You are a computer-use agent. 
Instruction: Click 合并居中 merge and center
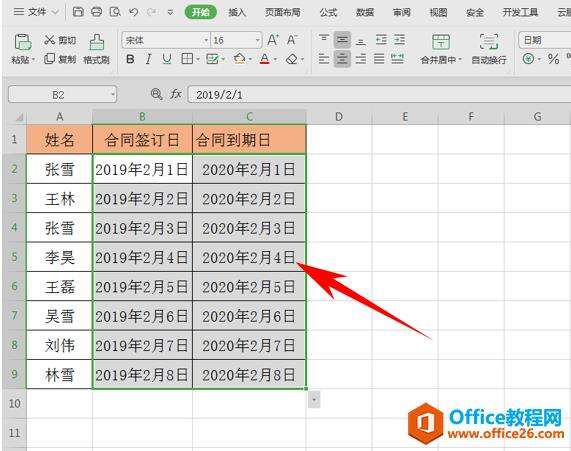pos(441,49)
